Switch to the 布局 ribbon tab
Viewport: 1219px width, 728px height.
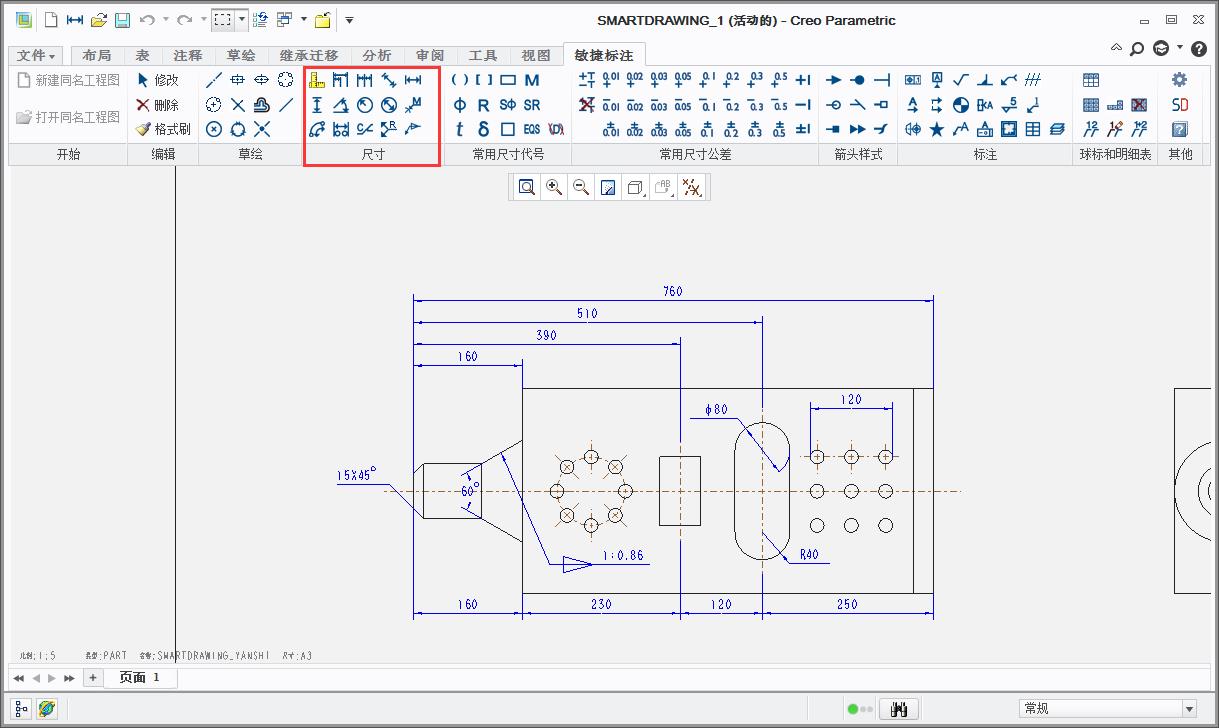click(97, 55)
